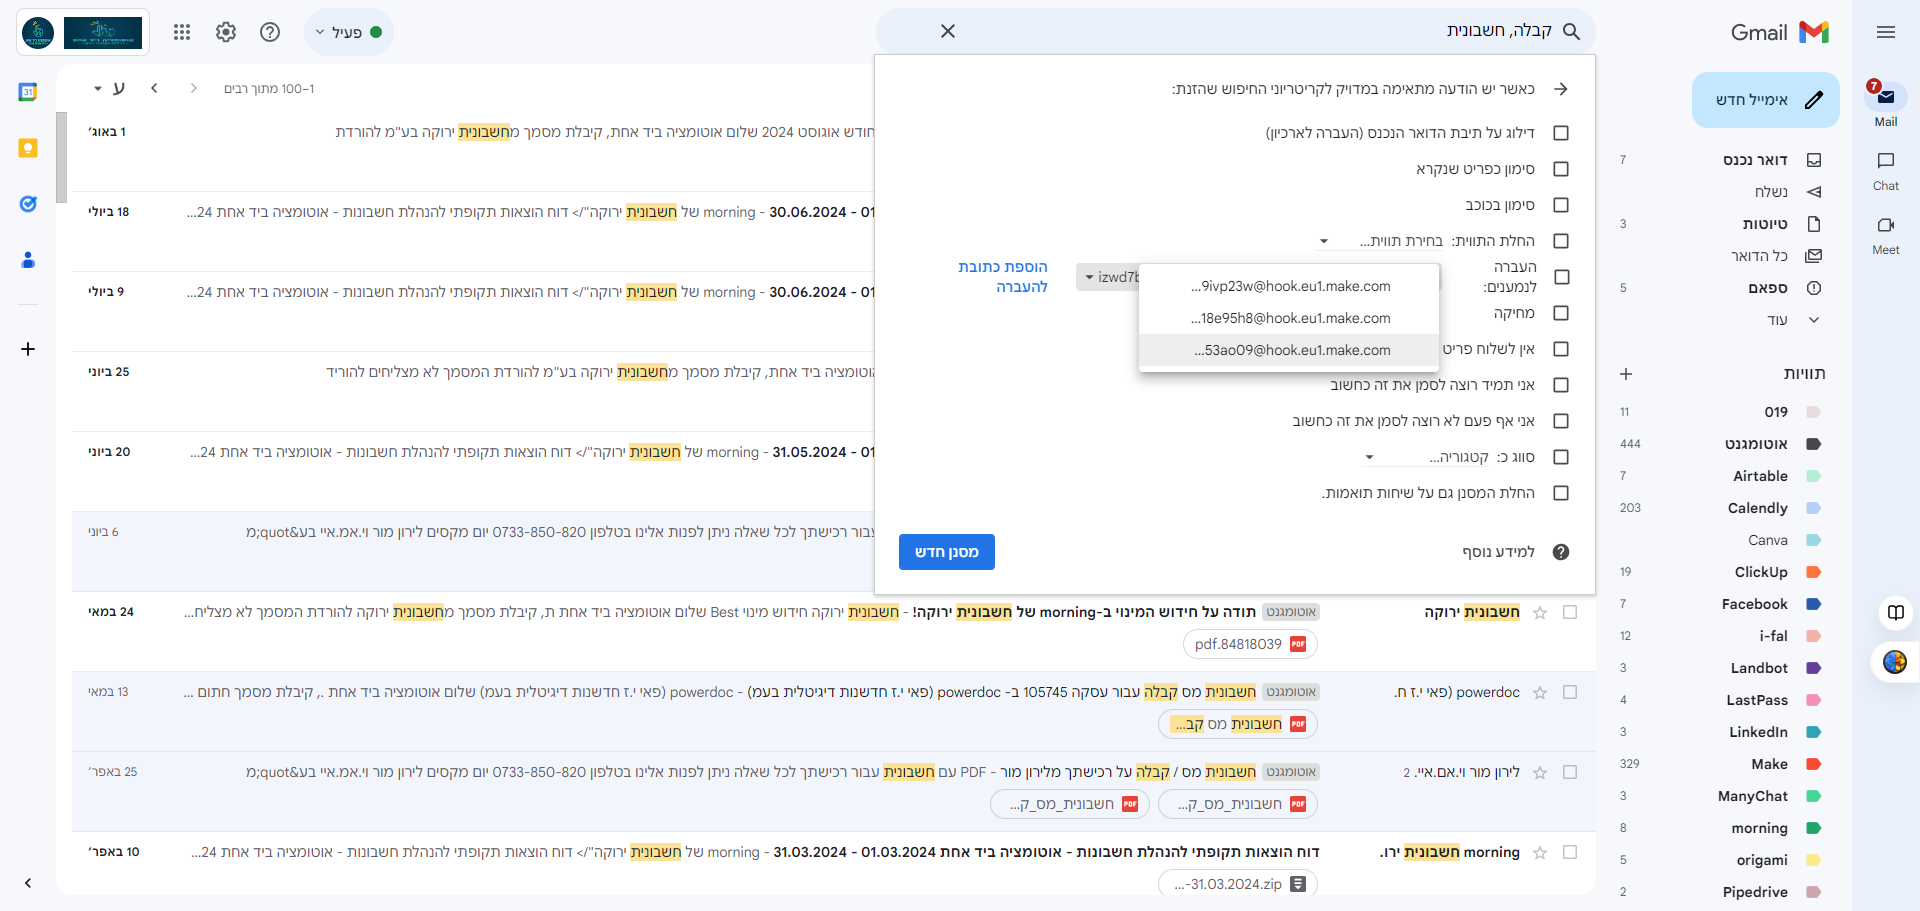Click the add forwarding address link

(x=1003, y=277)
